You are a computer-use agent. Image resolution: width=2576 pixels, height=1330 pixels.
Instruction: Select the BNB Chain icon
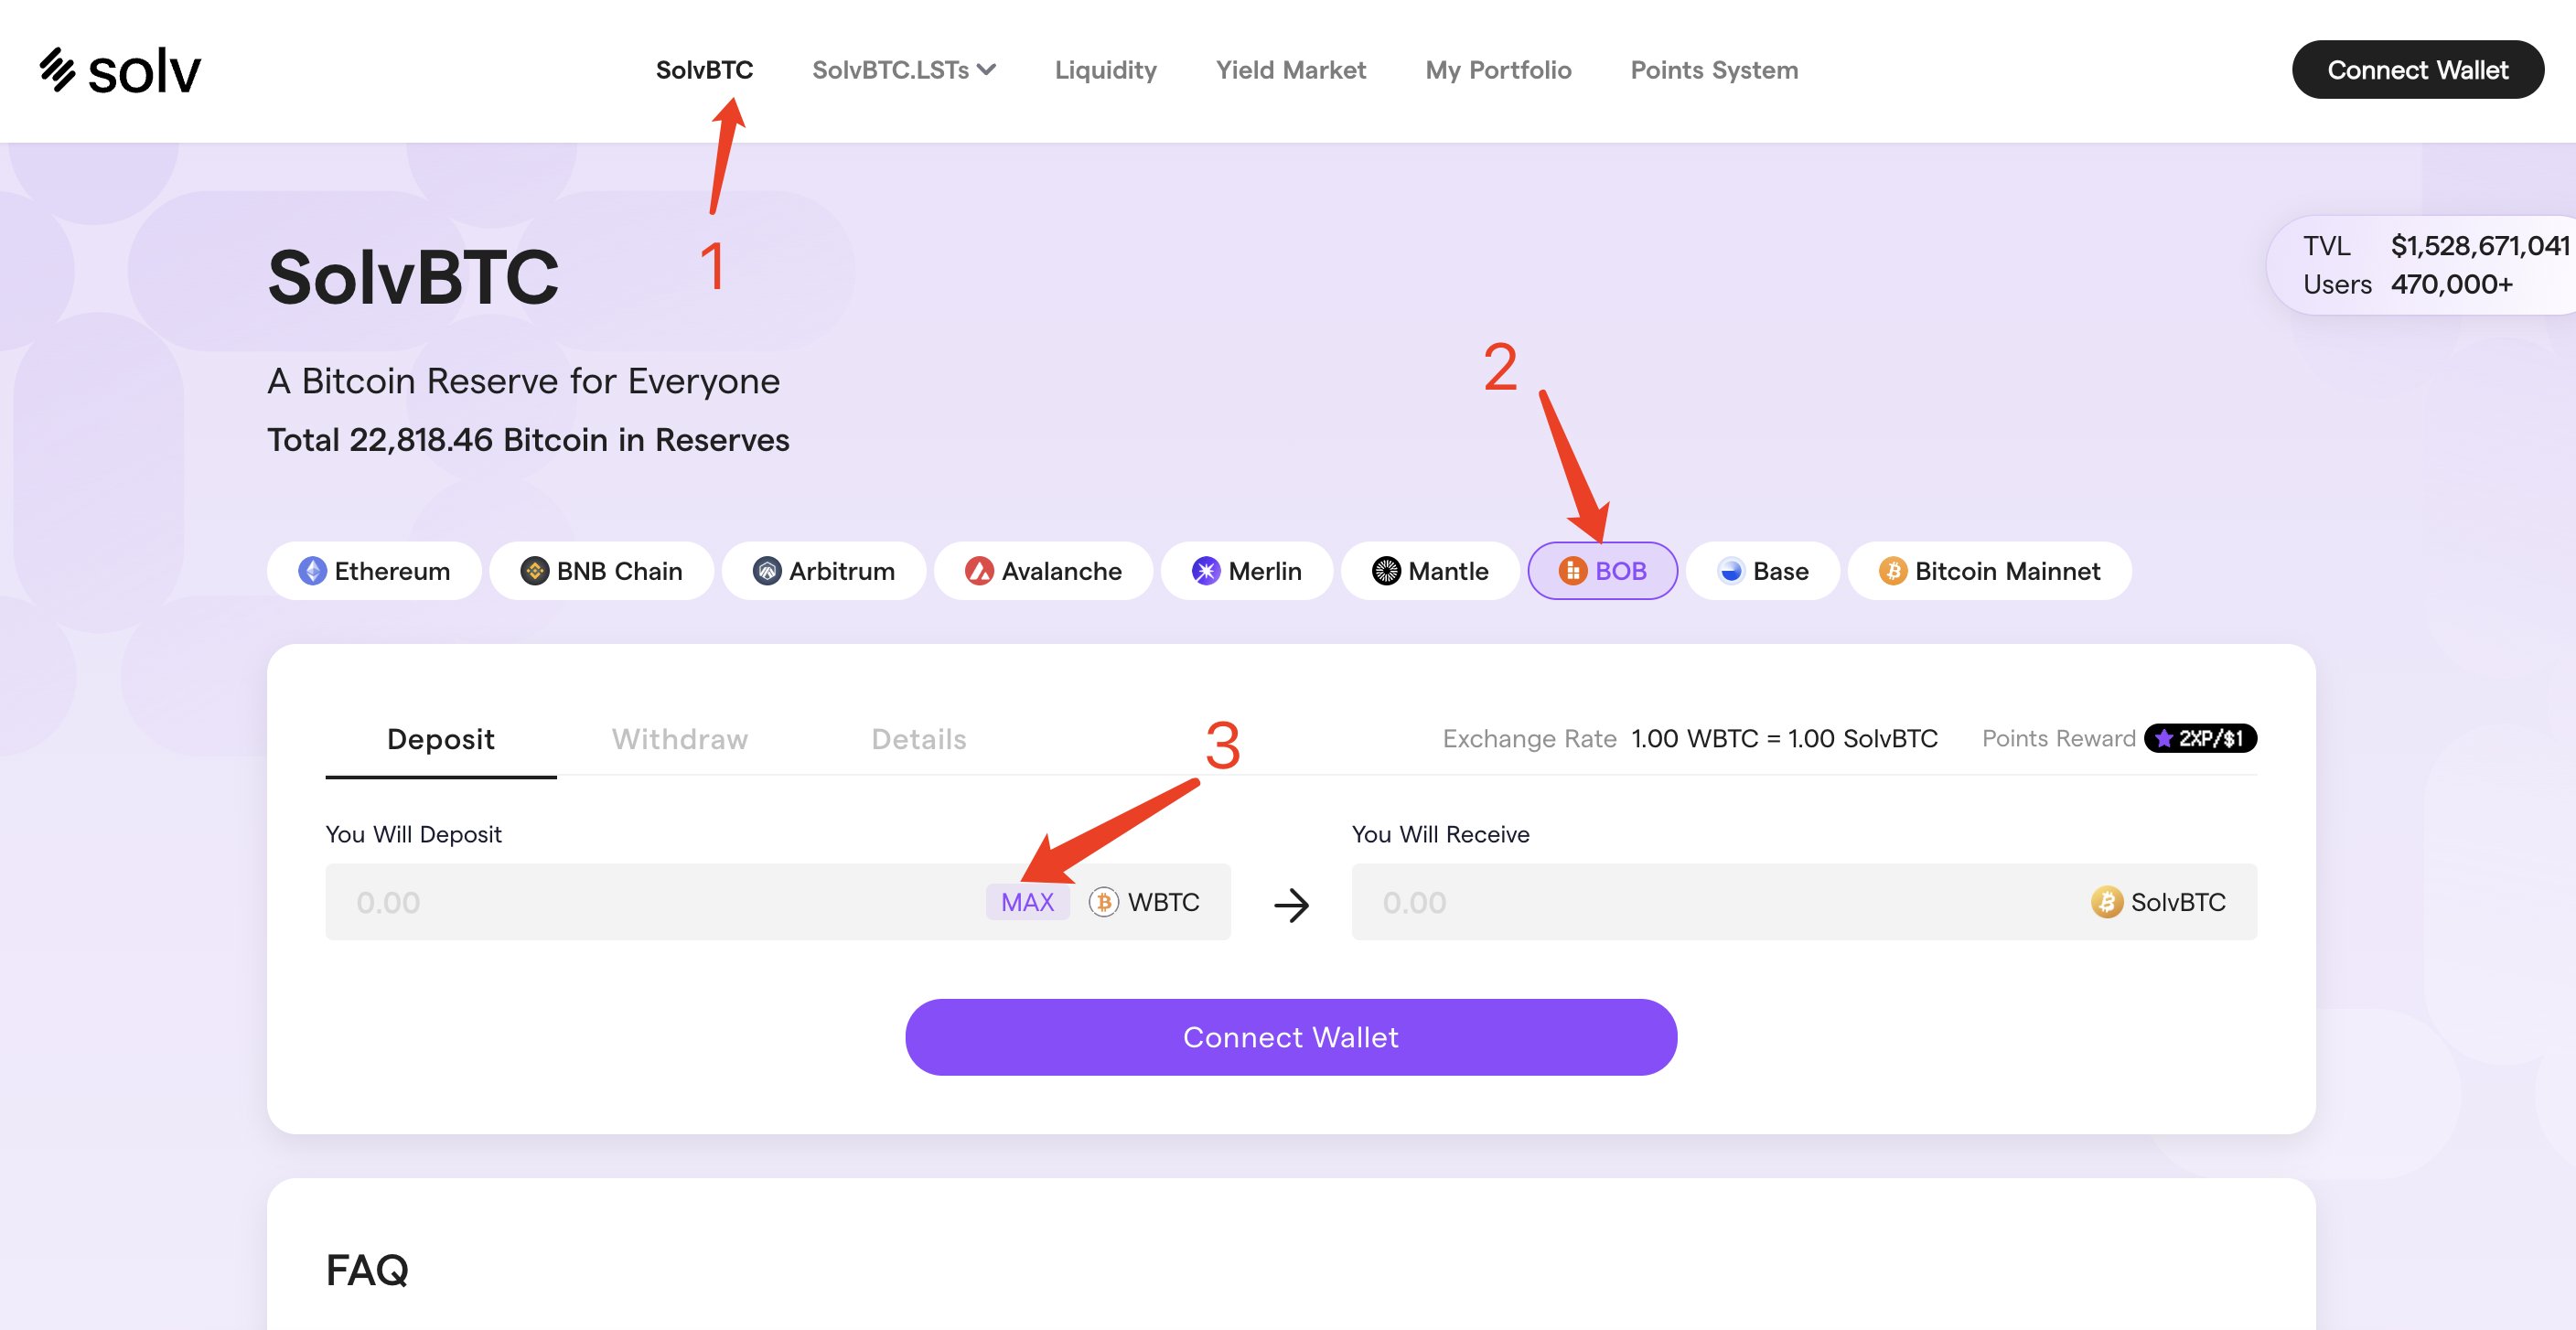[535, 571]
